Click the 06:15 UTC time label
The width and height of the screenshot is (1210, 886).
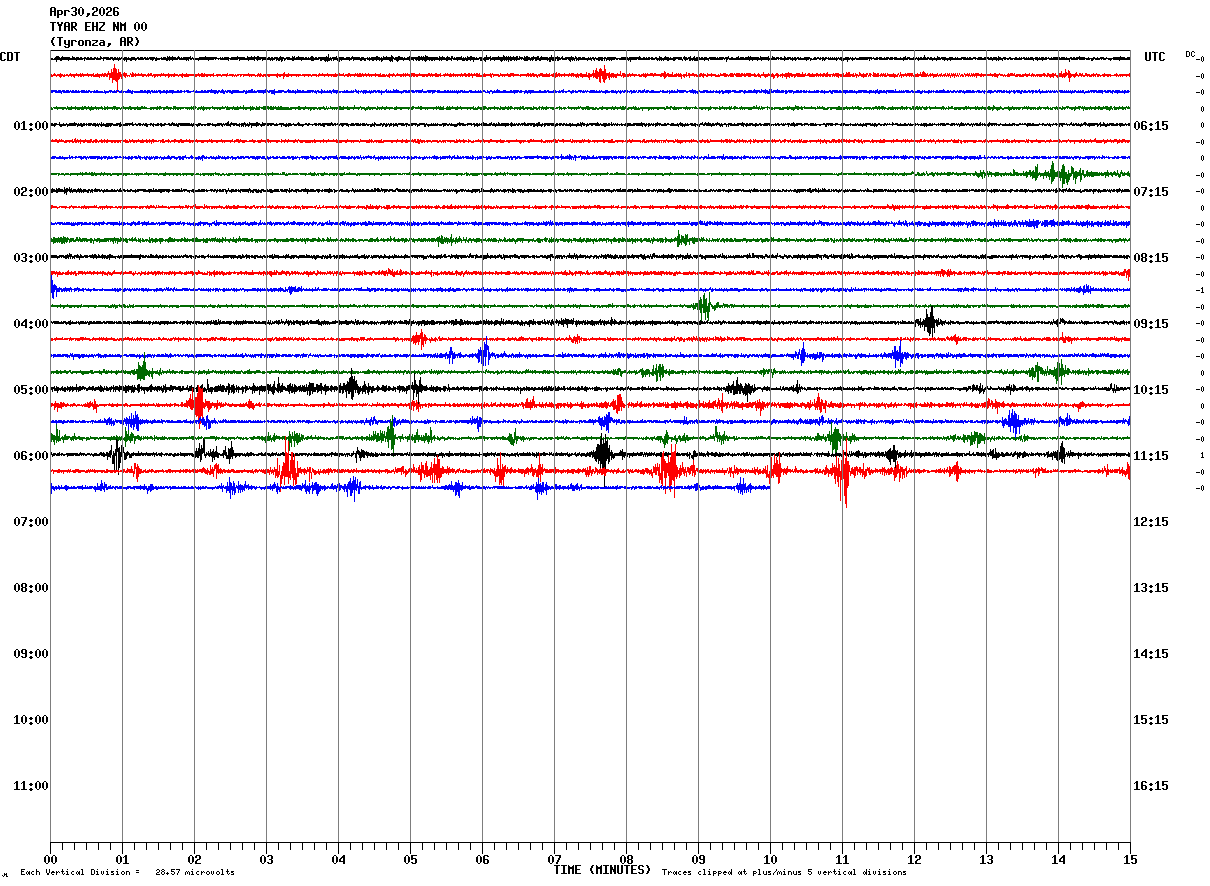(x=1152, y=126)
